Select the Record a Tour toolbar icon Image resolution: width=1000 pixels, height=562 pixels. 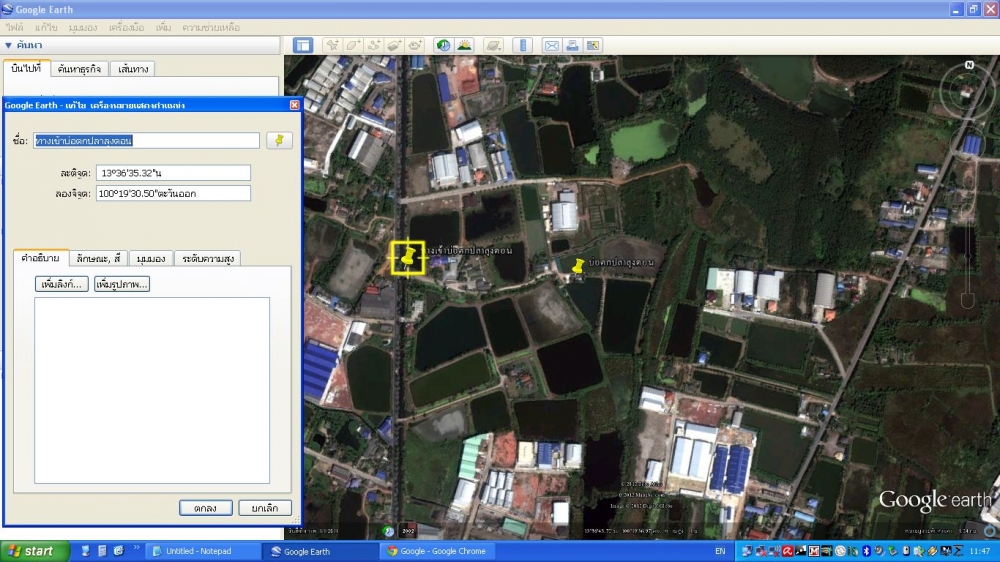click(415, 45)
